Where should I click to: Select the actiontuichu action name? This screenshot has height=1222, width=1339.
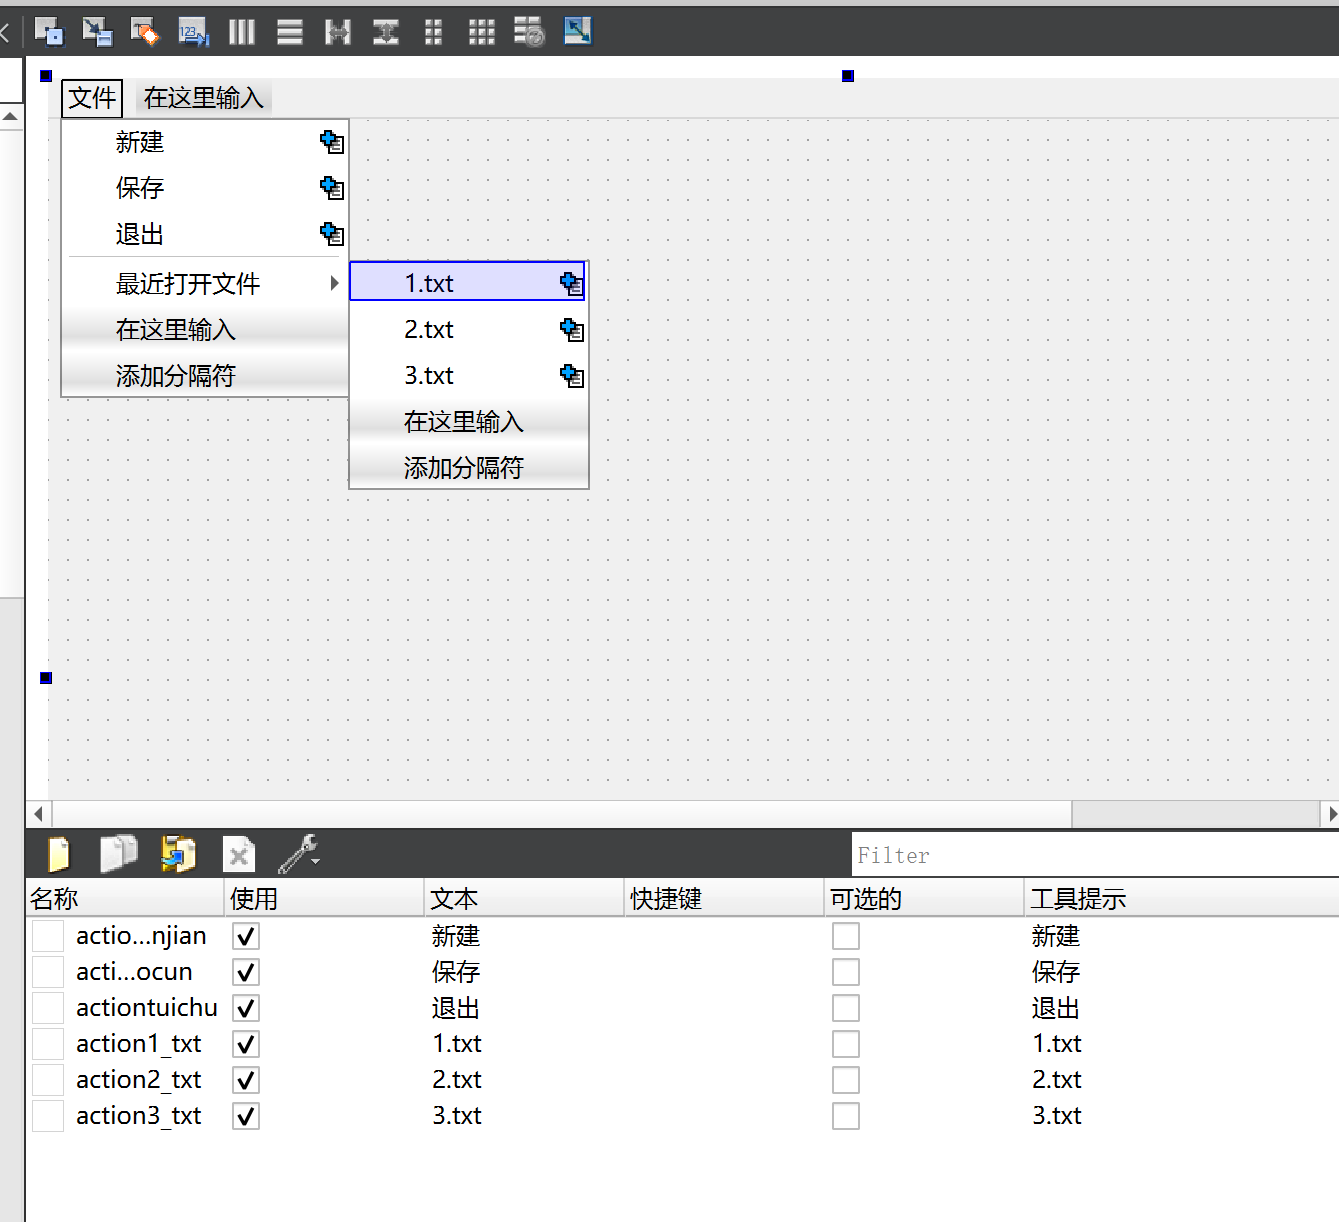(147, 1008)
